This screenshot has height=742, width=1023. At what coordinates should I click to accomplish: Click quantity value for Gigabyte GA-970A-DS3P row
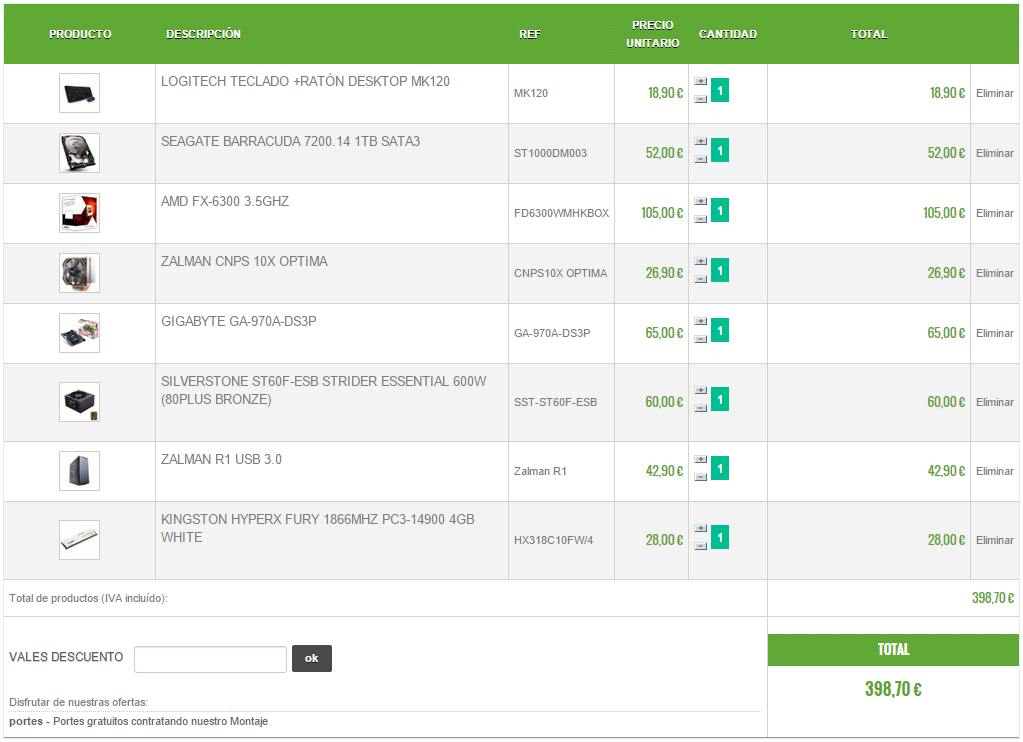pyautogui.click(x=720, y=330)
